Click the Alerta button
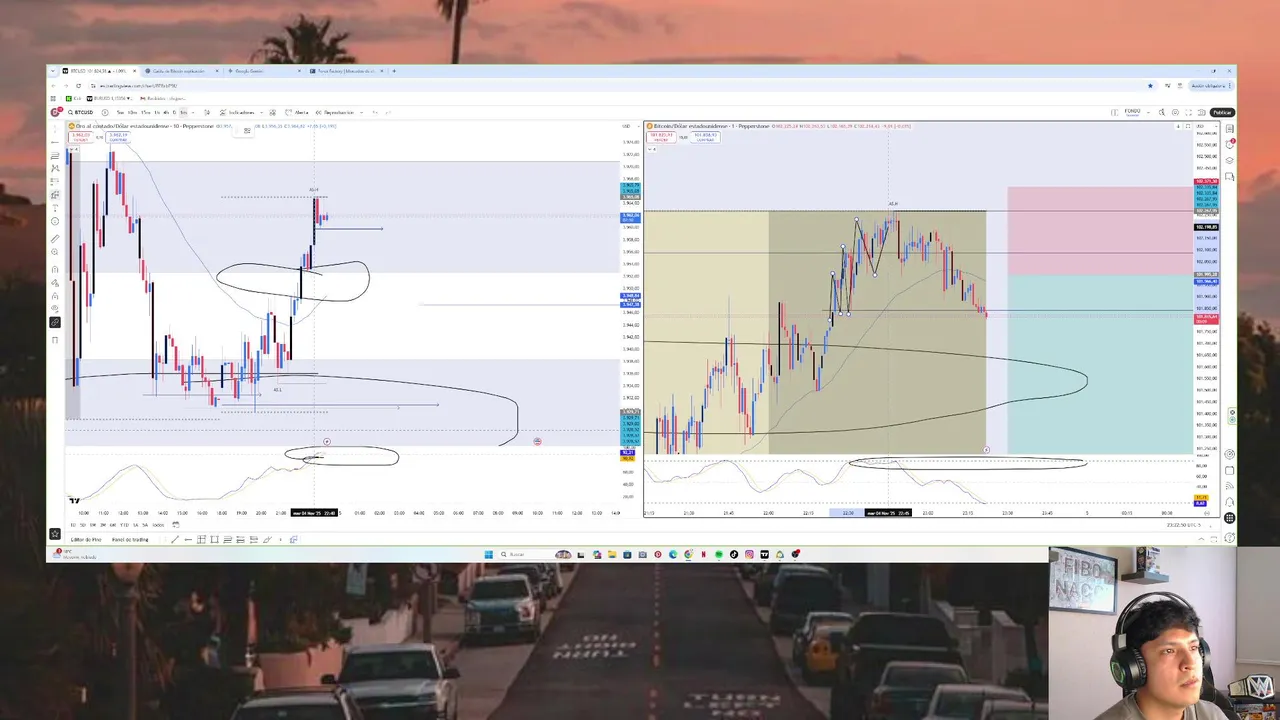1280x720 pixels. (296, 112)
